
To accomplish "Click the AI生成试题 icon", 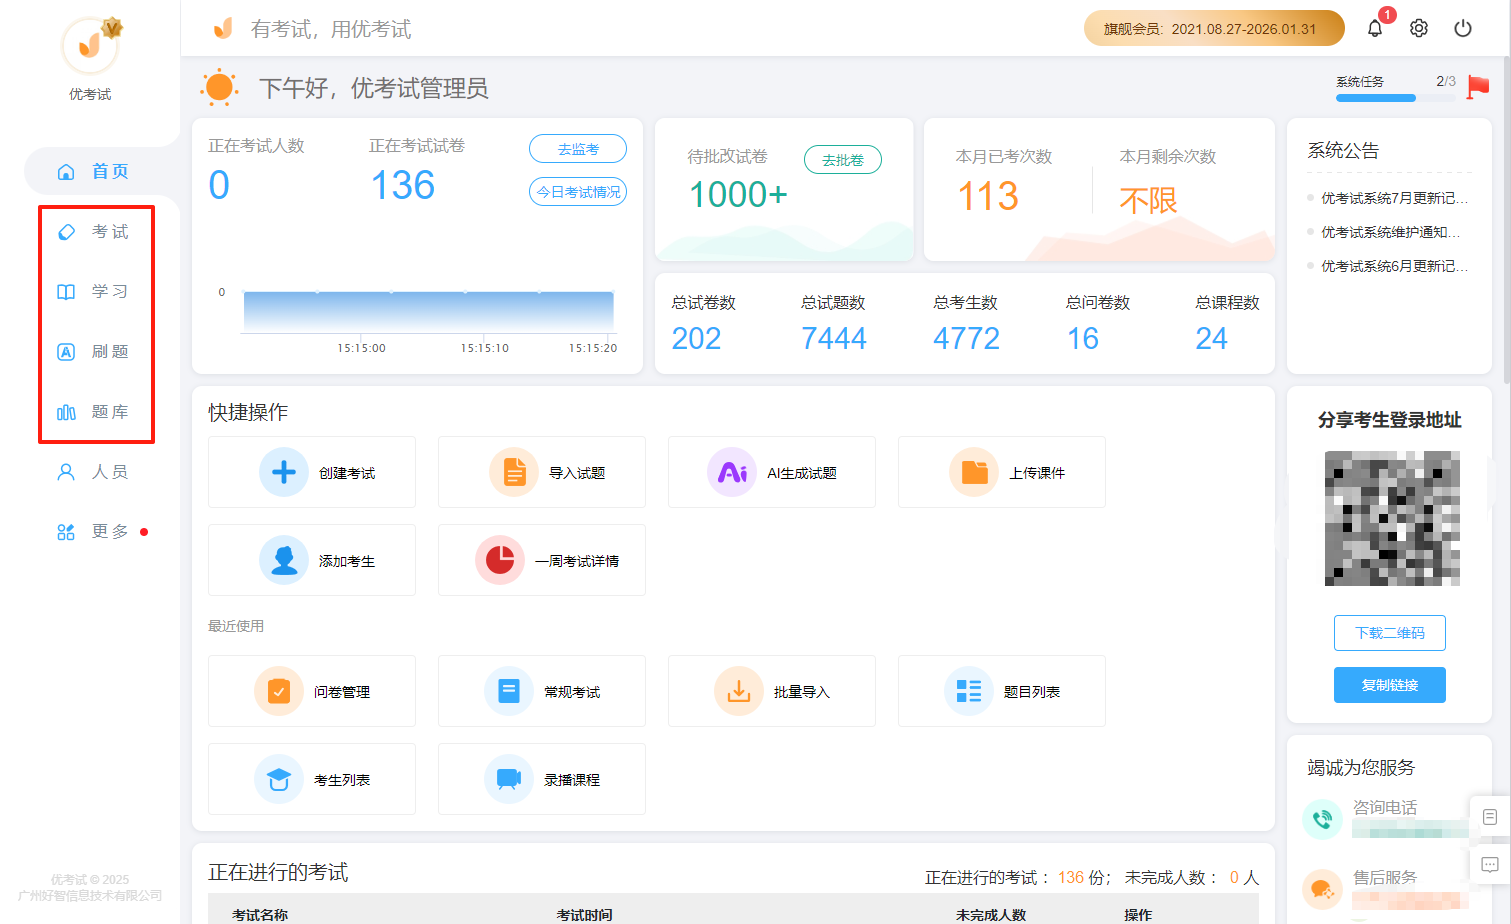I will [x=732, y=472].
